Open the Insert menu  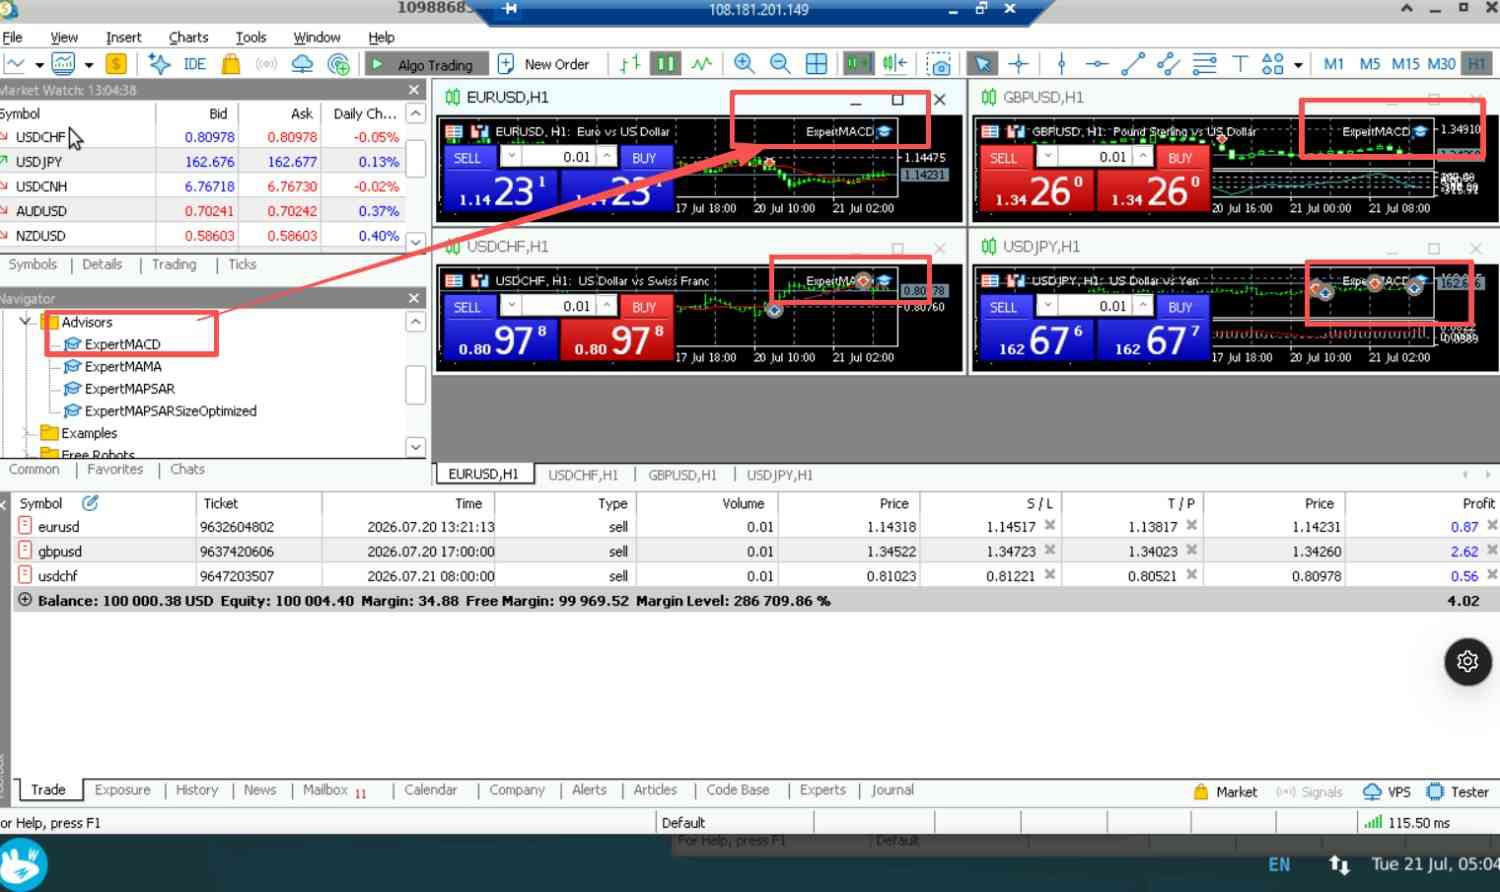coord(124,37)
